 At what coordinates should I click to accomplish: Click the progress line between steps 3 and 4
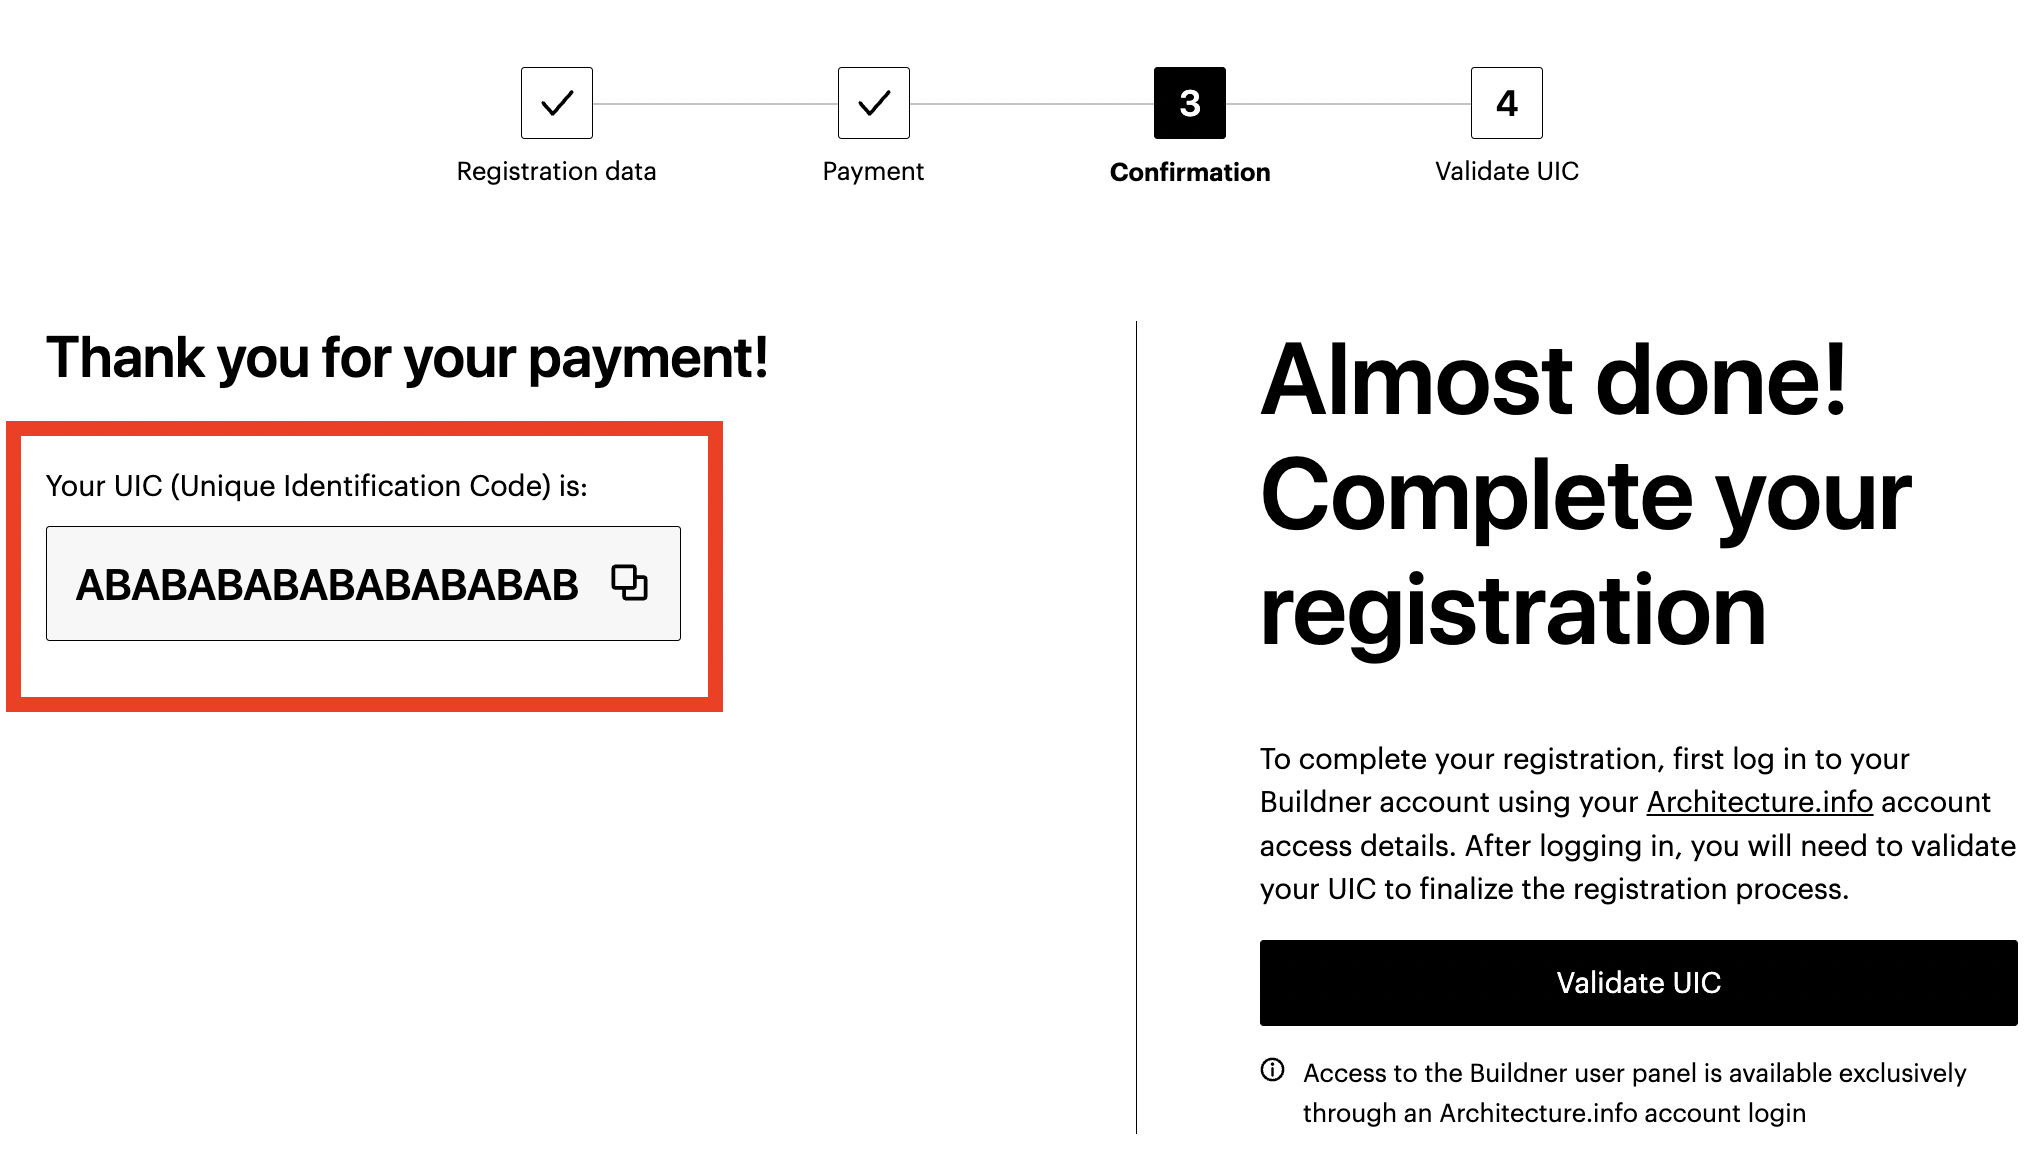tap(1348, 104)
